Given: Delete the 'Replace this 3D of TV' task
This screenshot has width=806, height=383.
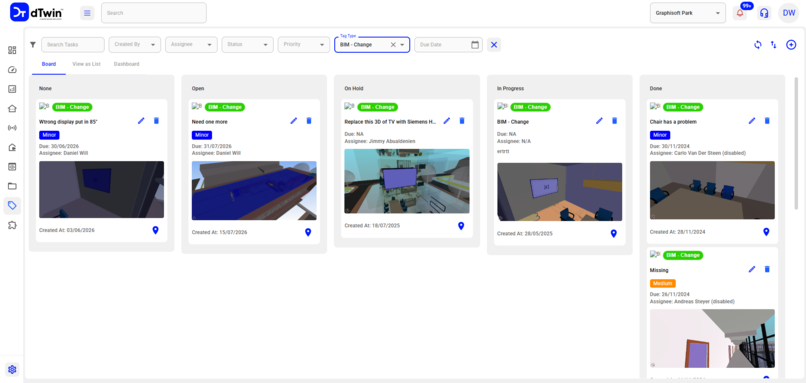Looking at the screenshot, I should point(462,121).
